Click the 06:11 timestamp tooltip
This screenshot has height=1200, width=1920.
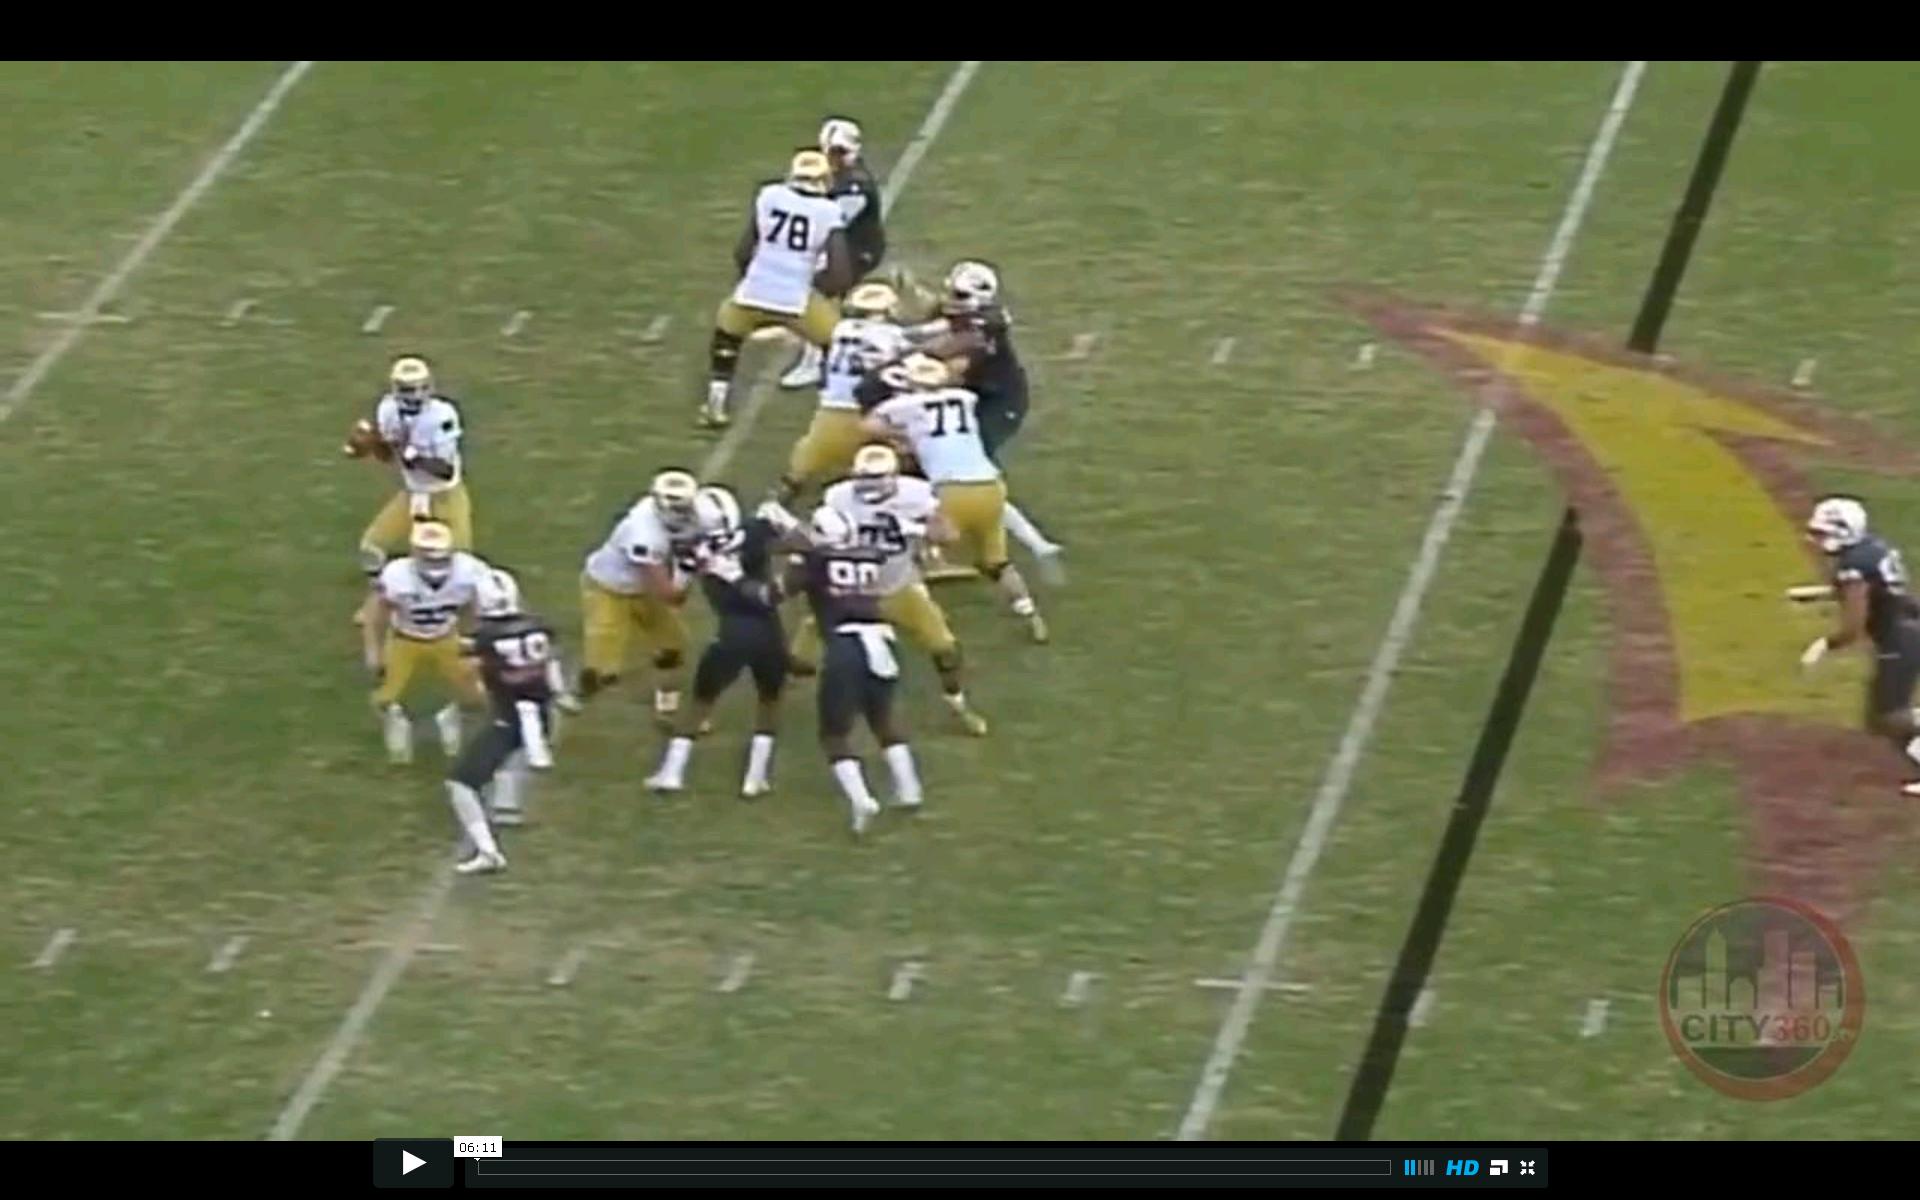(x=477, y=1147)
